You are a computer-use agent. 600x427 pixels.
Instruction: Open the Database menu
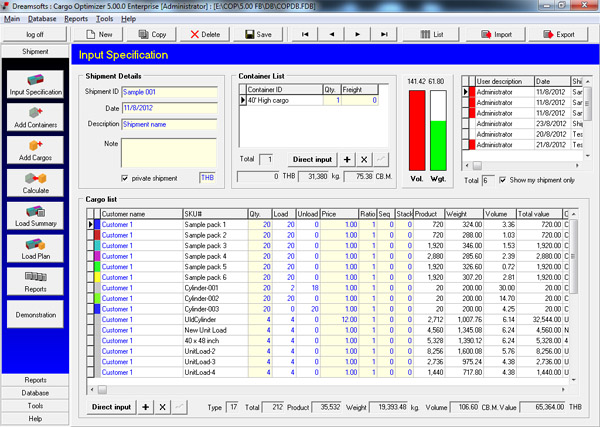point(42,19)
